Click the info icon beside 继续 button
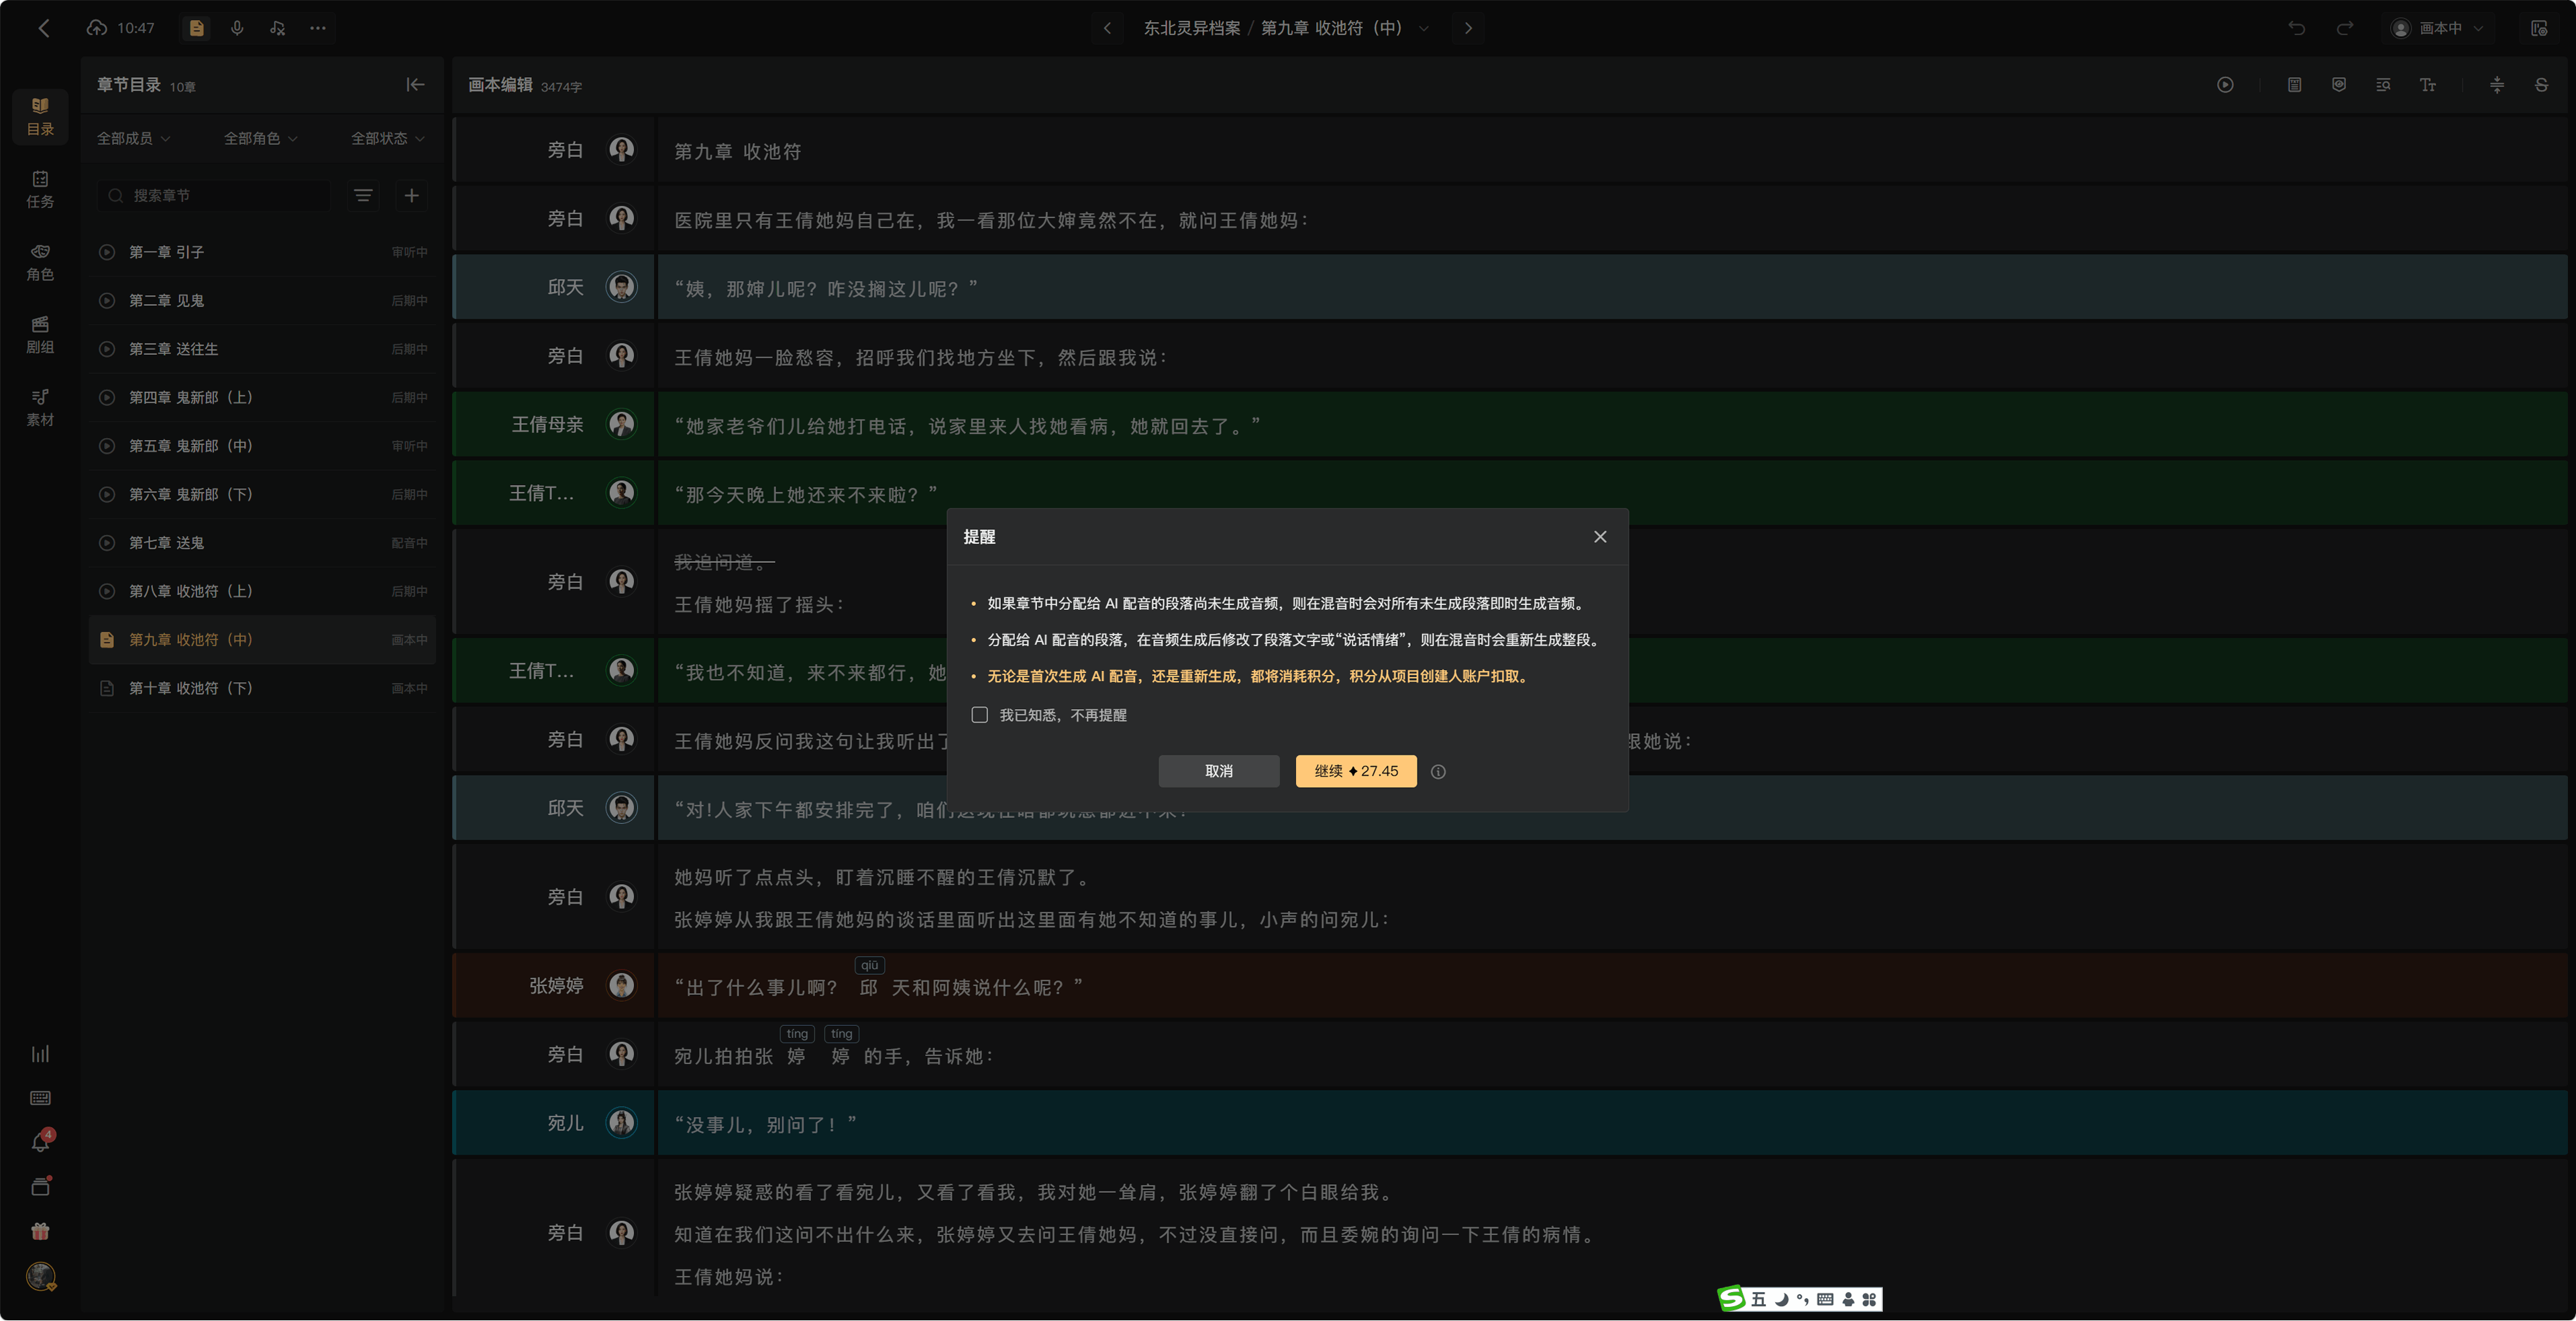 tap(1438, 771)
